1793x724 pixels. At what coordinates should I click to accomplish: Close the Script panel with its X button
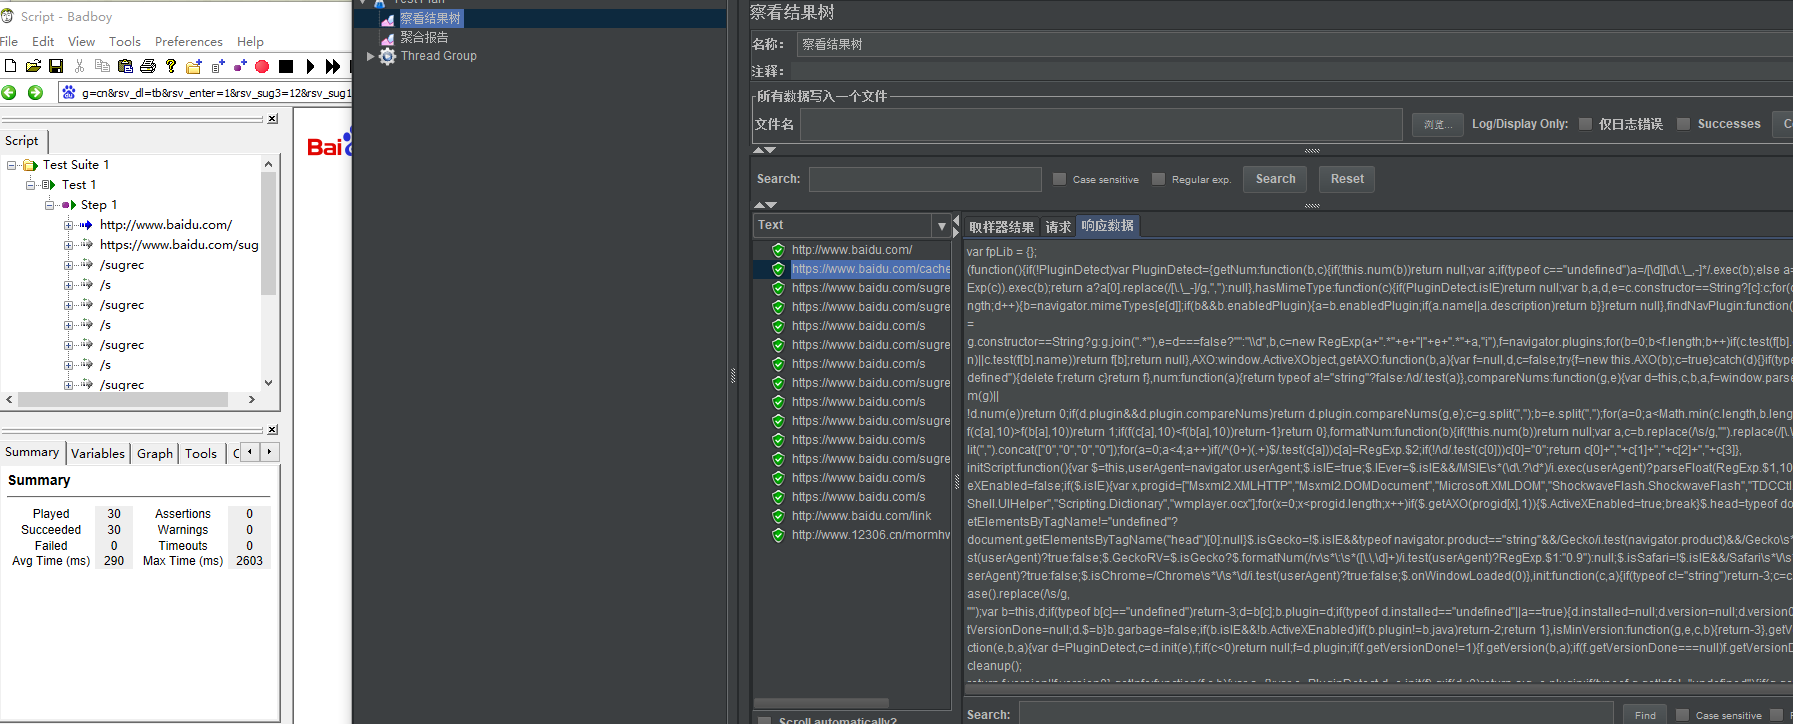(x=272, y=118)
